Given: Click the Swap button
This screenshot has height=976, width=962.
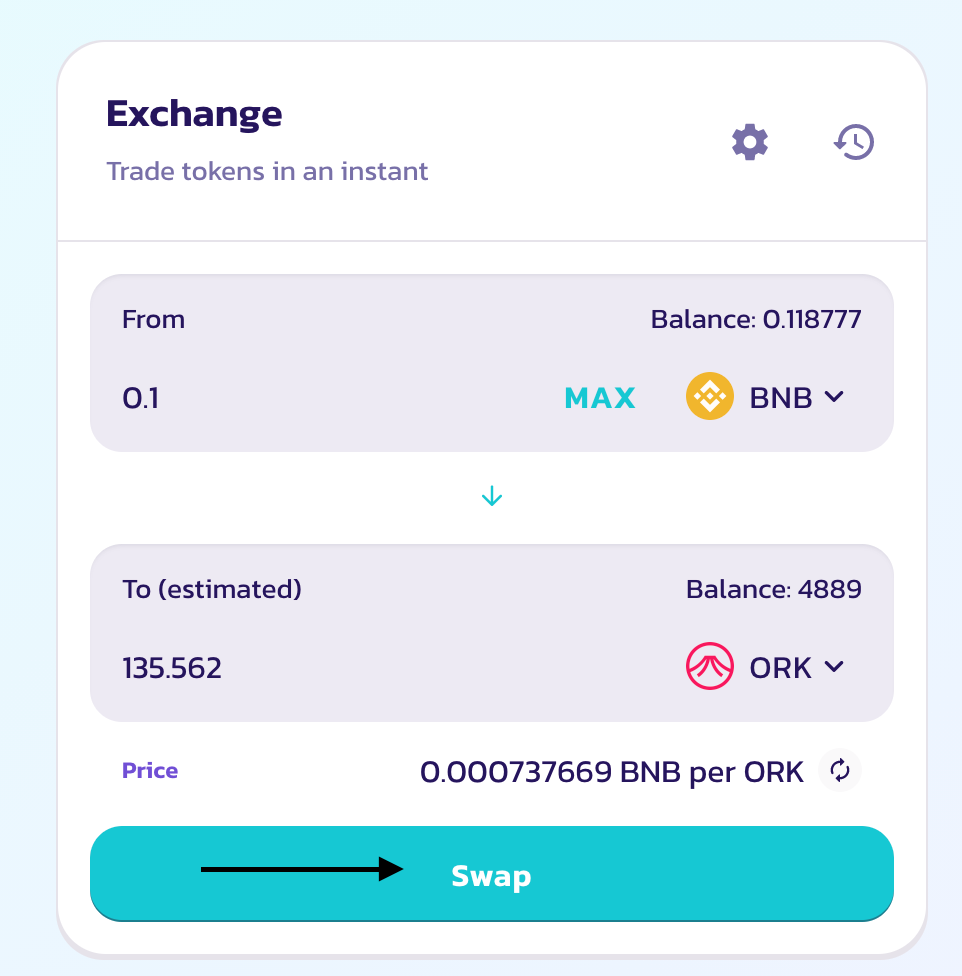Looking at the screenshot, I should [492, 873].
